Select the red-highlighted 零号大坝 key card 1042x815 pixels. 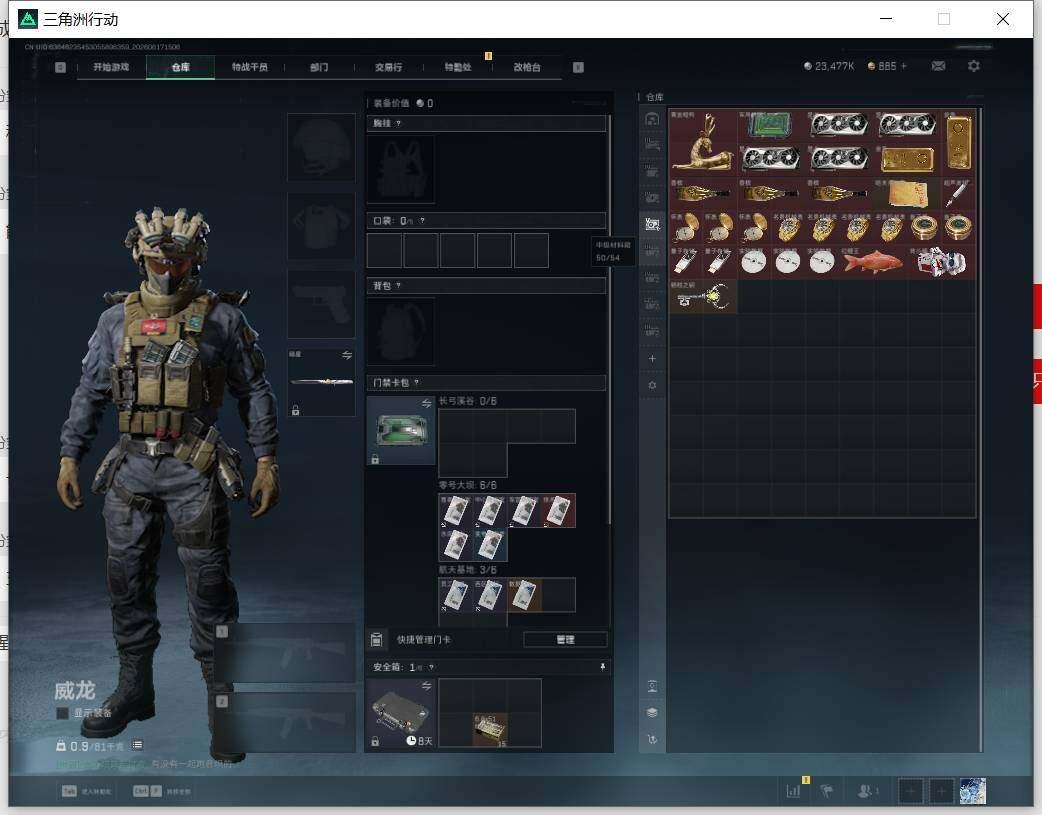pyautogui.click(x=558, y=511)
